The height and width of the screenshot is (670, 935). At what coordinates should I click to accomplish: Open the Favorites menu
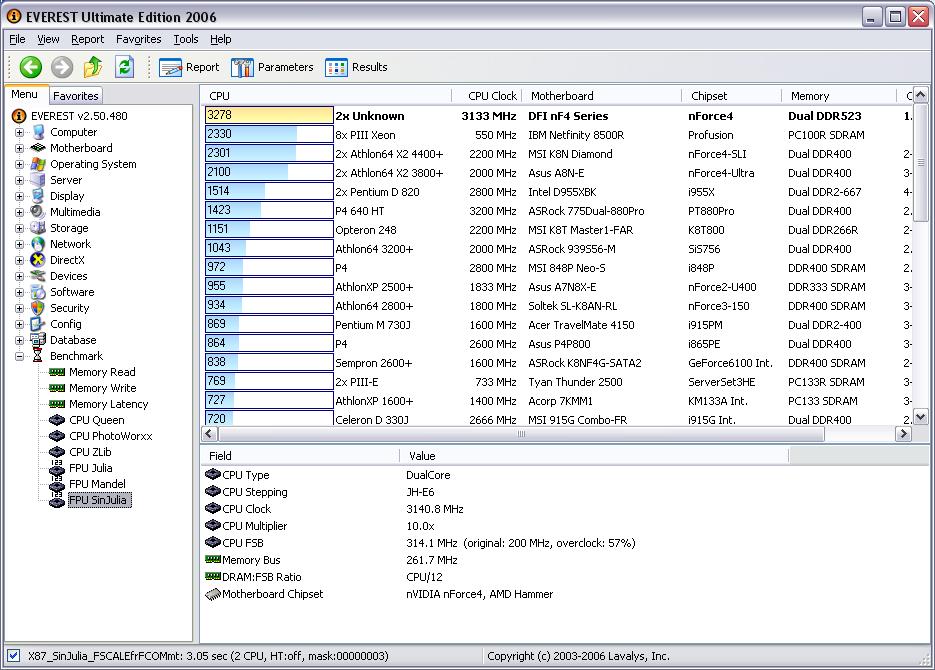point(138,39)
